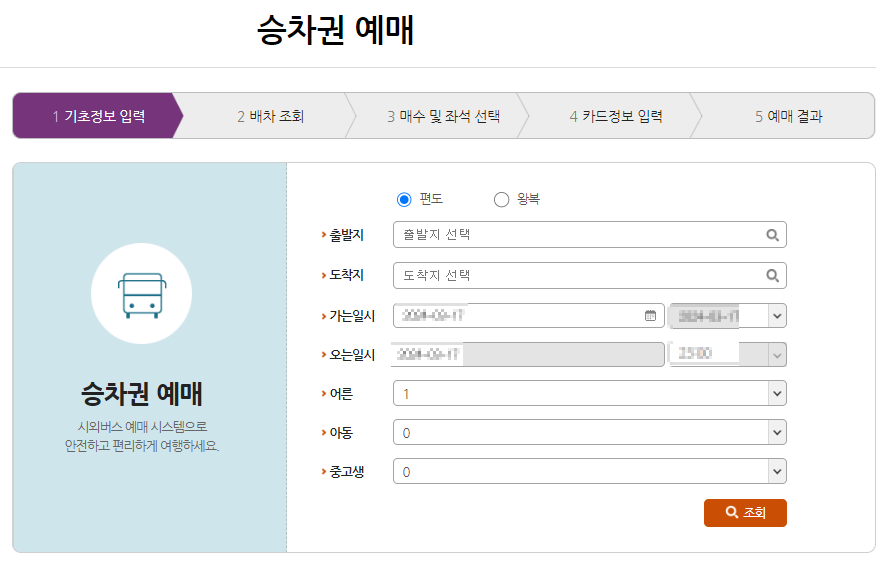Screen dimensions: 885x562
Task: Click the search magnifier in 도착지 field
Action: pyautogui.click(x=772, y=276)
